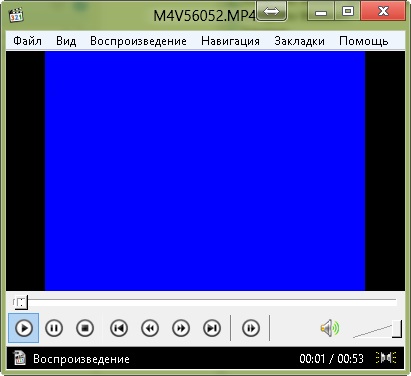Step forward one frame icon
Image resolution: width=411 pixels, height=376 pixels.
point(251,328)
